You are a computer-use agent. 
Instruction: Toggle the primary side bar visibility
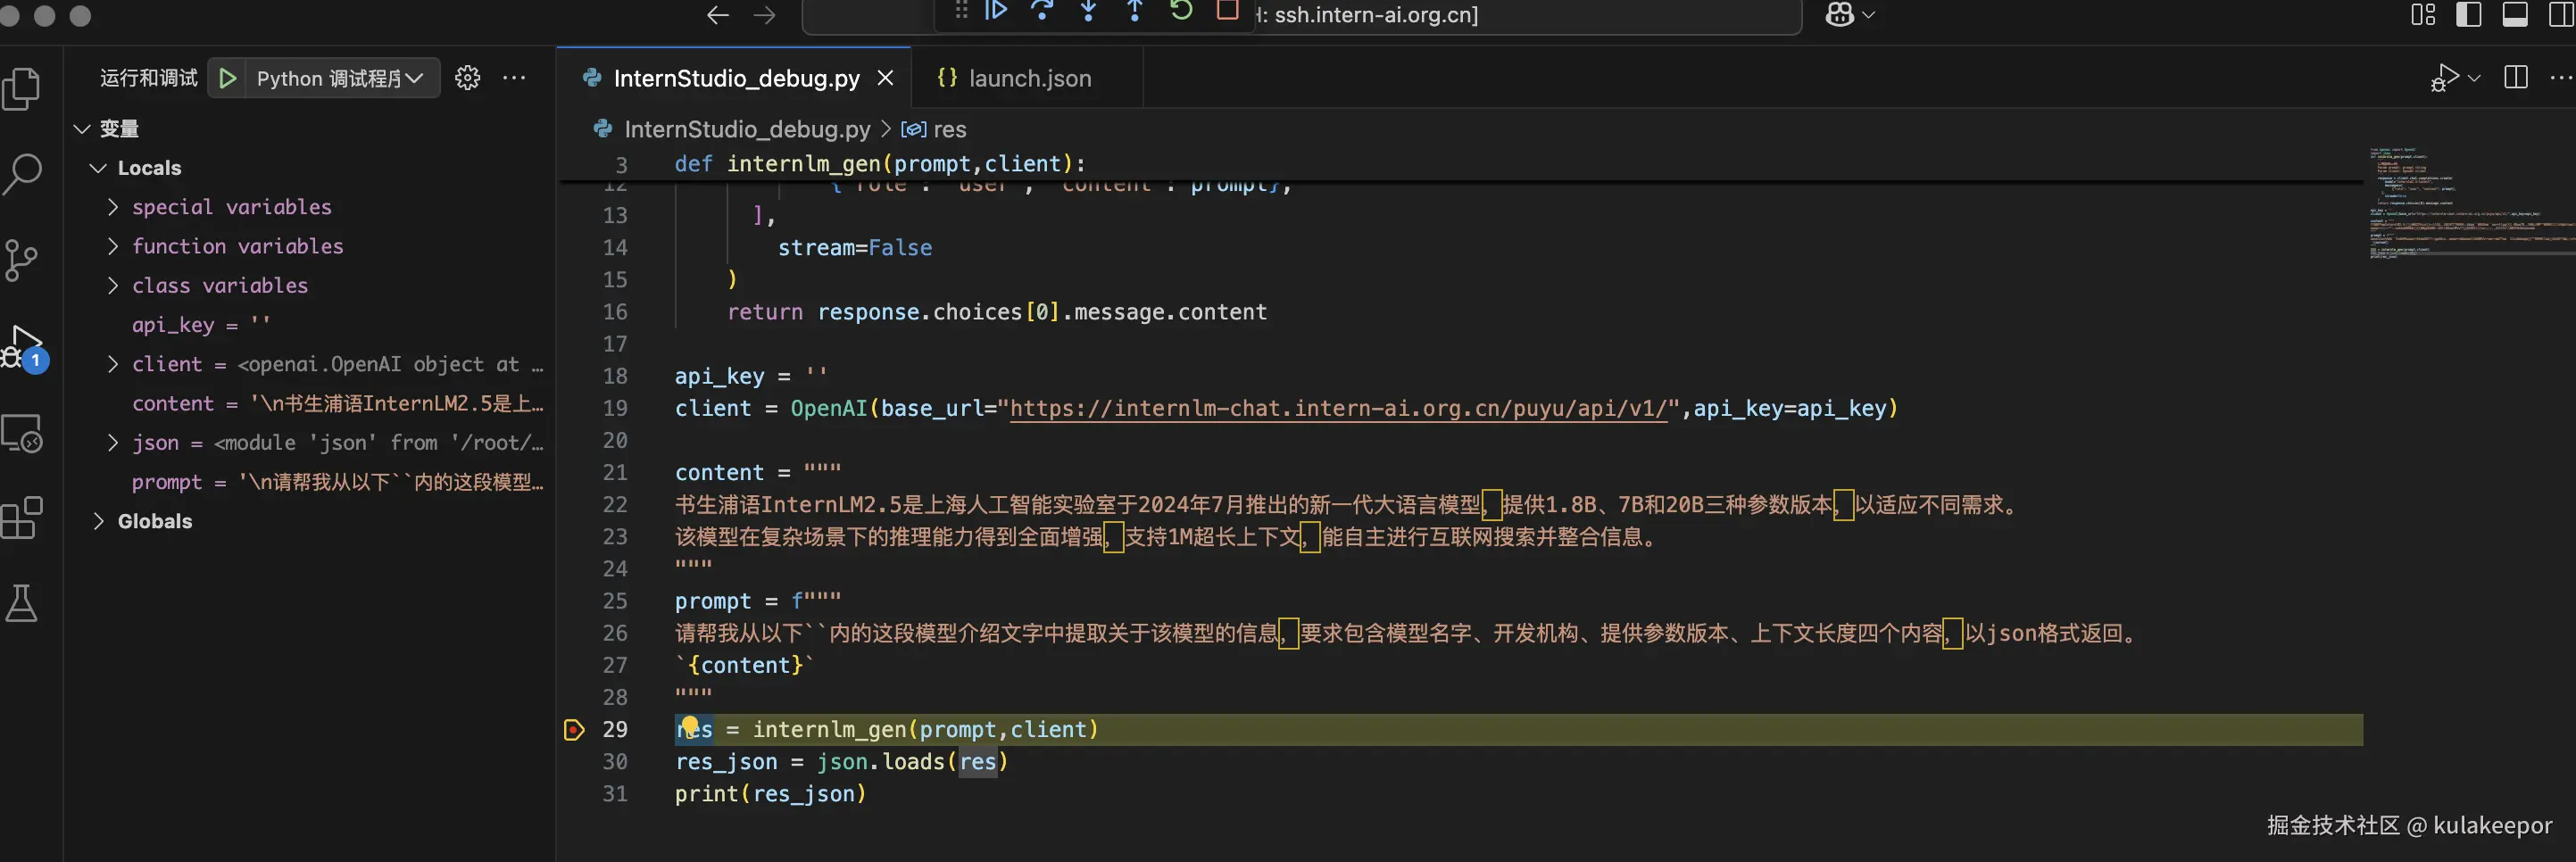pos(2468,14)
